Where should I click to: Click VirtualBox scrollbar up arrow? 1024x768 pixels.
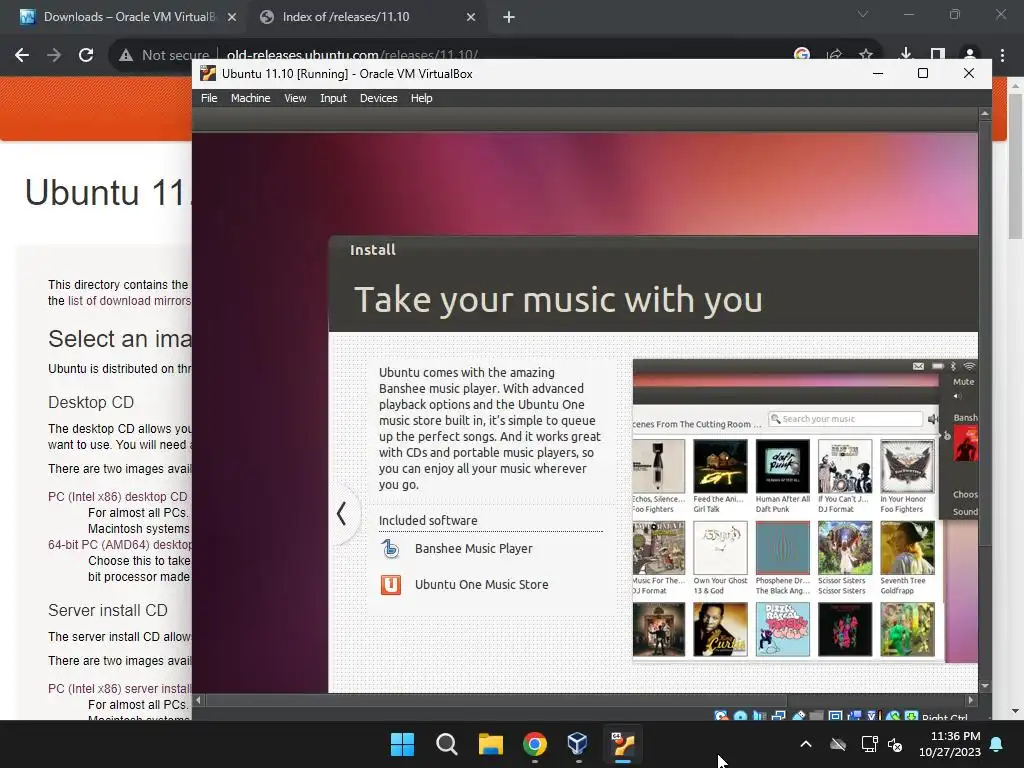click(x=985, y=114)
